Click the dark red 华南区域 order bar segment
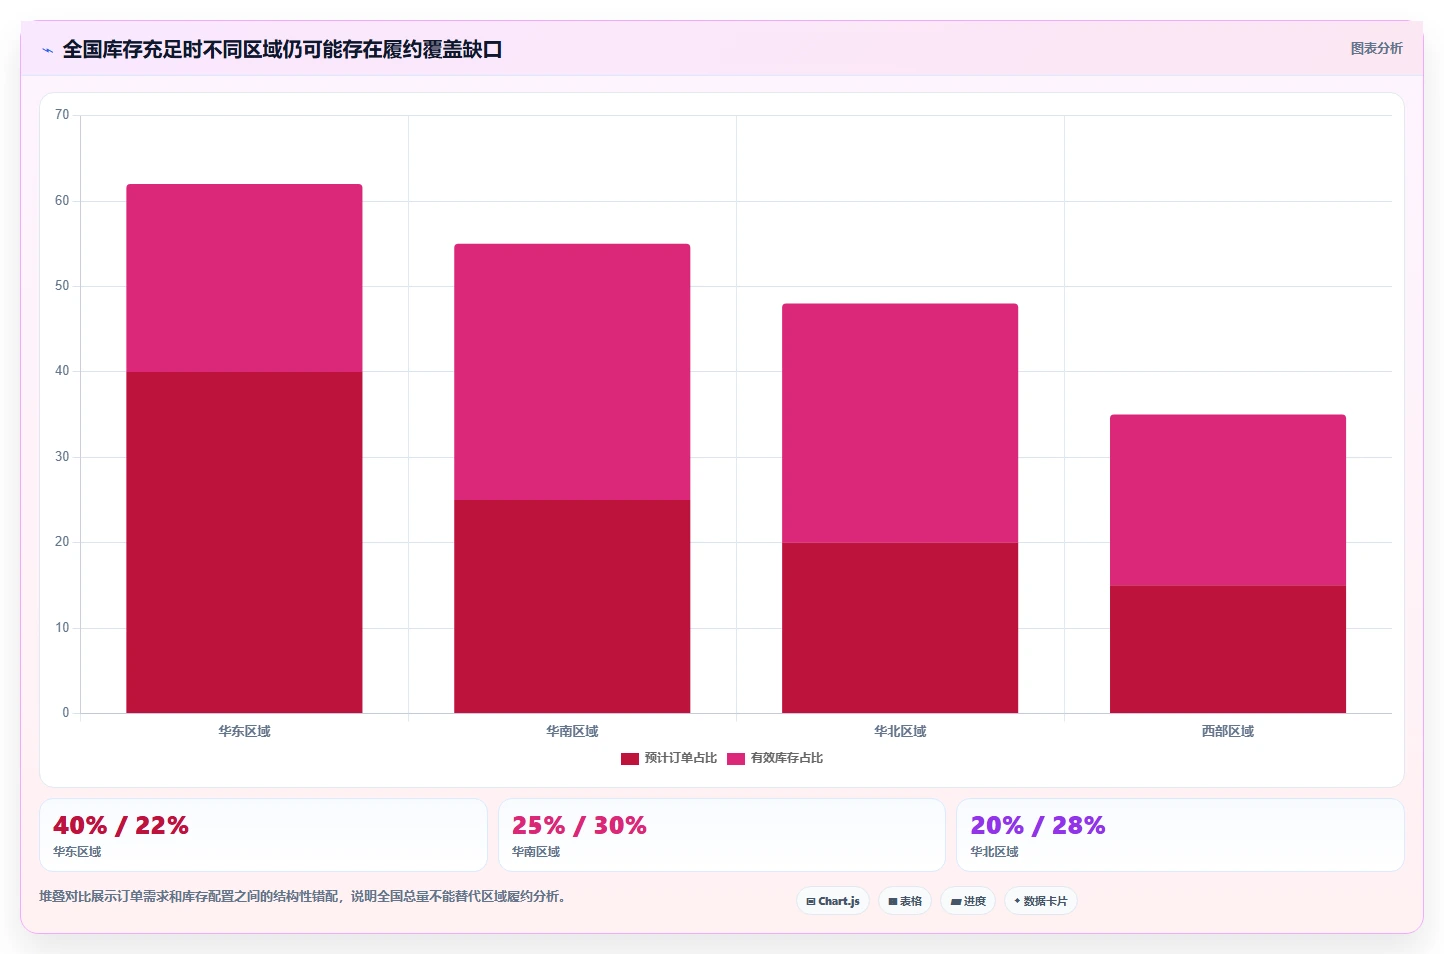Image resolution: width=1444 pixels, height=954 pixels. click(x=572, y=606)
